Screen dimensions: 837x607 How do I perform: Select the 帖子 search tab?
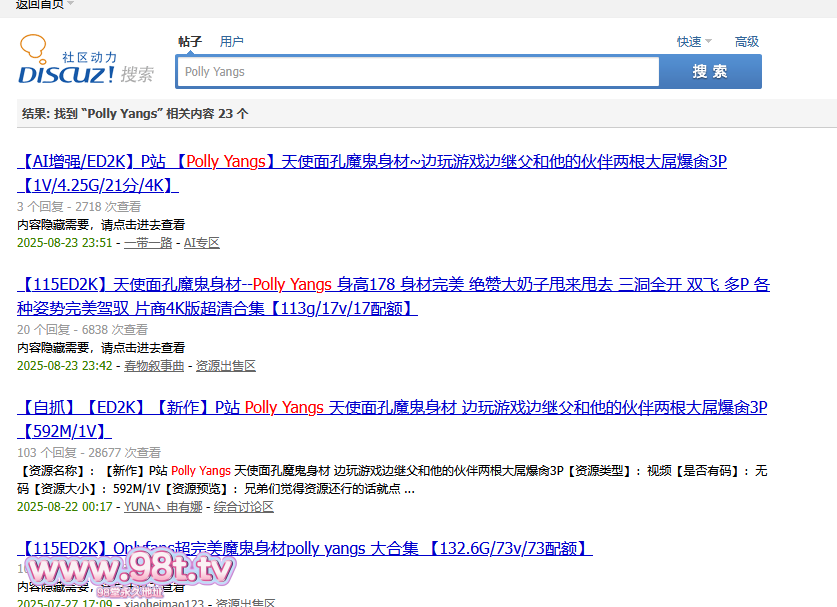[x=190, y=42]
